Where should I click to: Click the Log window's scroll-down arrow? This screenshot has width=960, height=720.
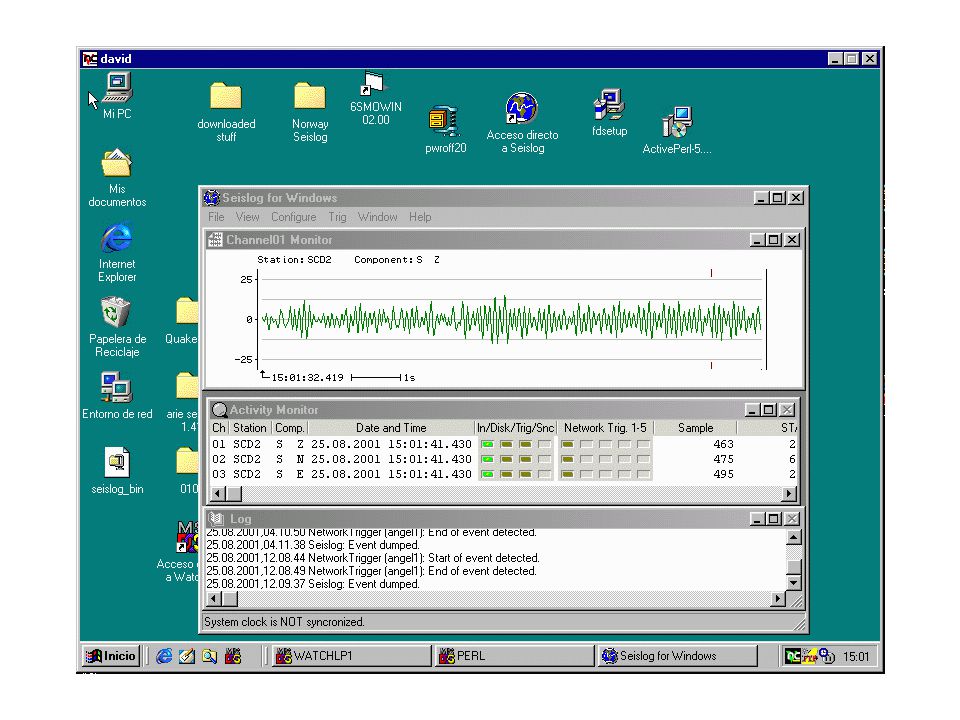coord(793,583)
